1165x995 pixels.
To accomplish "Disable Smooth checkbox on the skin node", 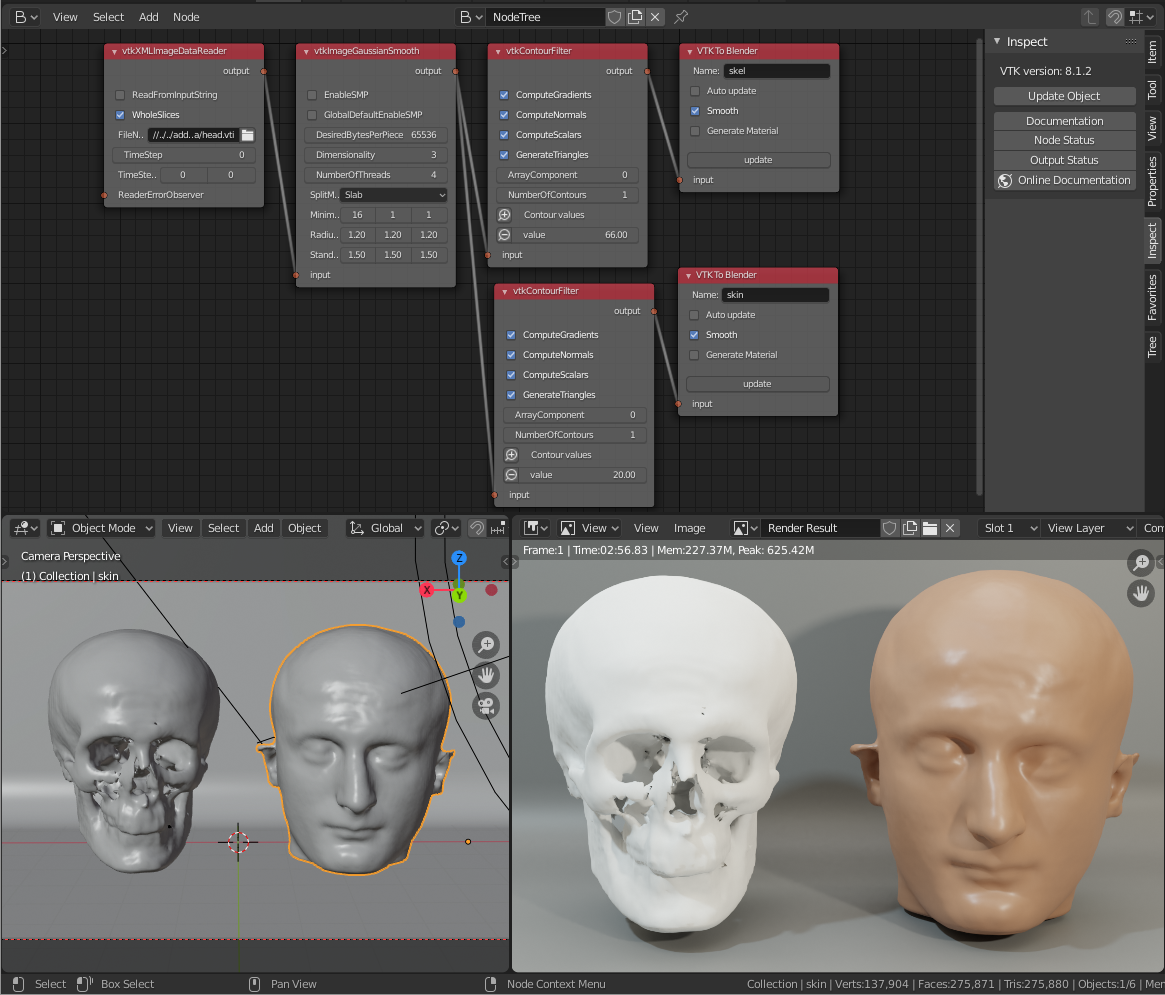I will click(x=695, y=335).
